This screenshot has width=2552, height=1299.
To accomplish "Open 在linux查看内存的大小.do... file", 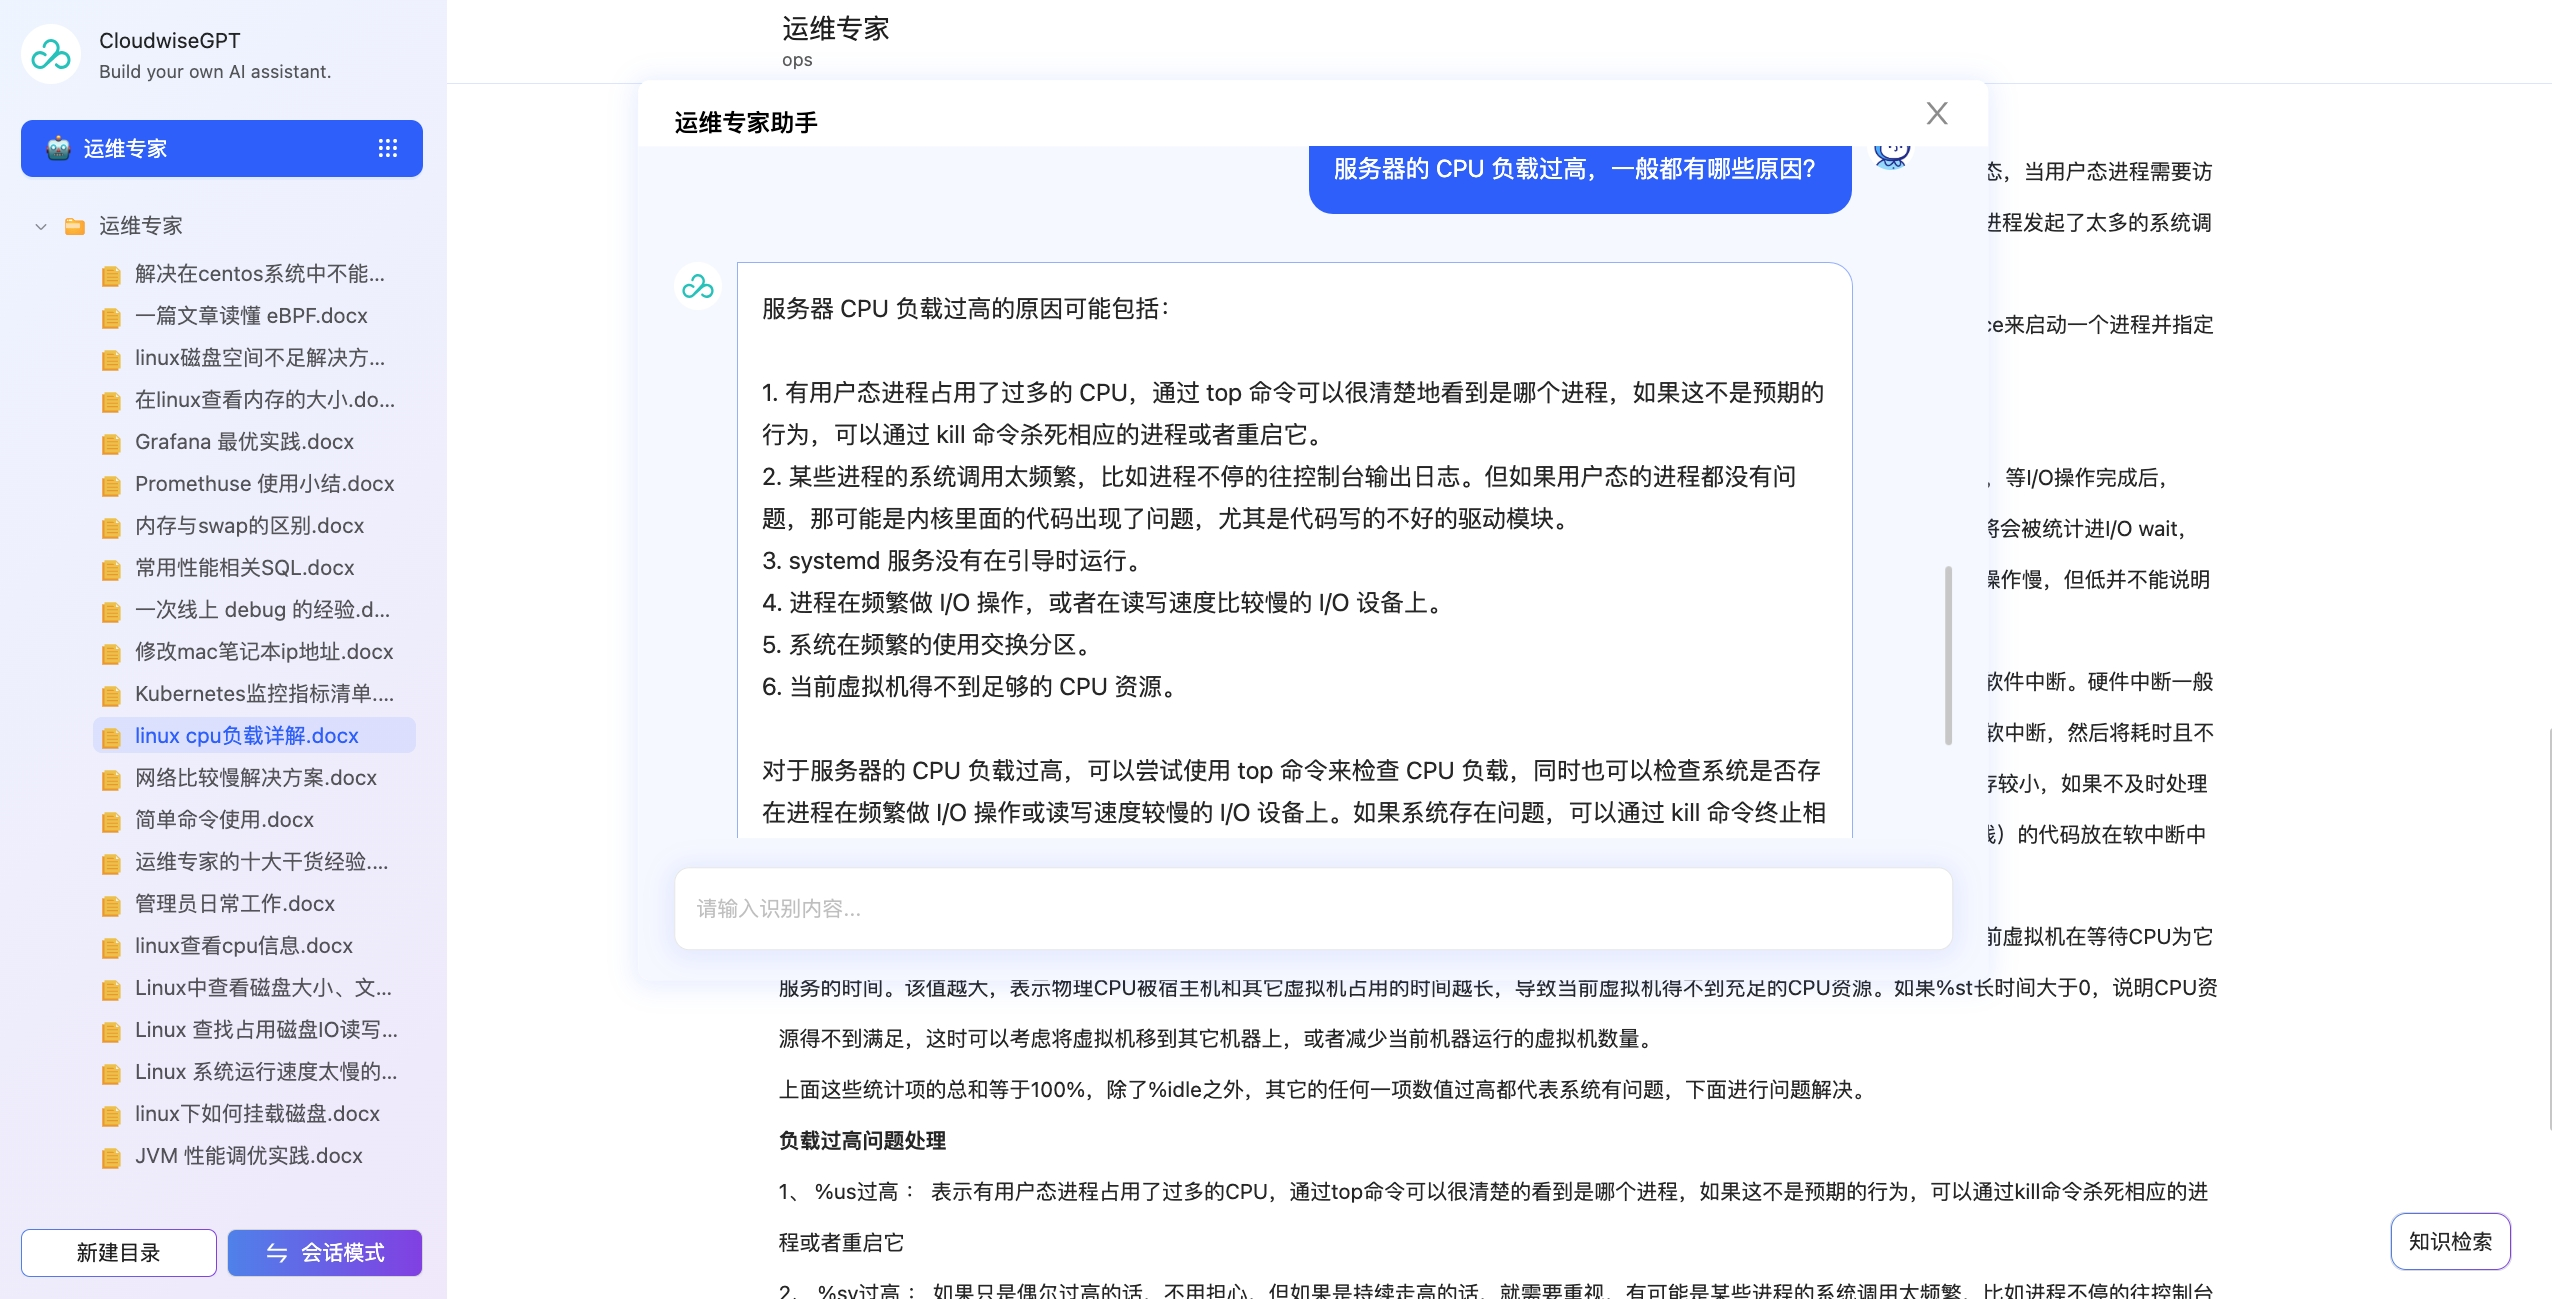I will click(265, 400).
